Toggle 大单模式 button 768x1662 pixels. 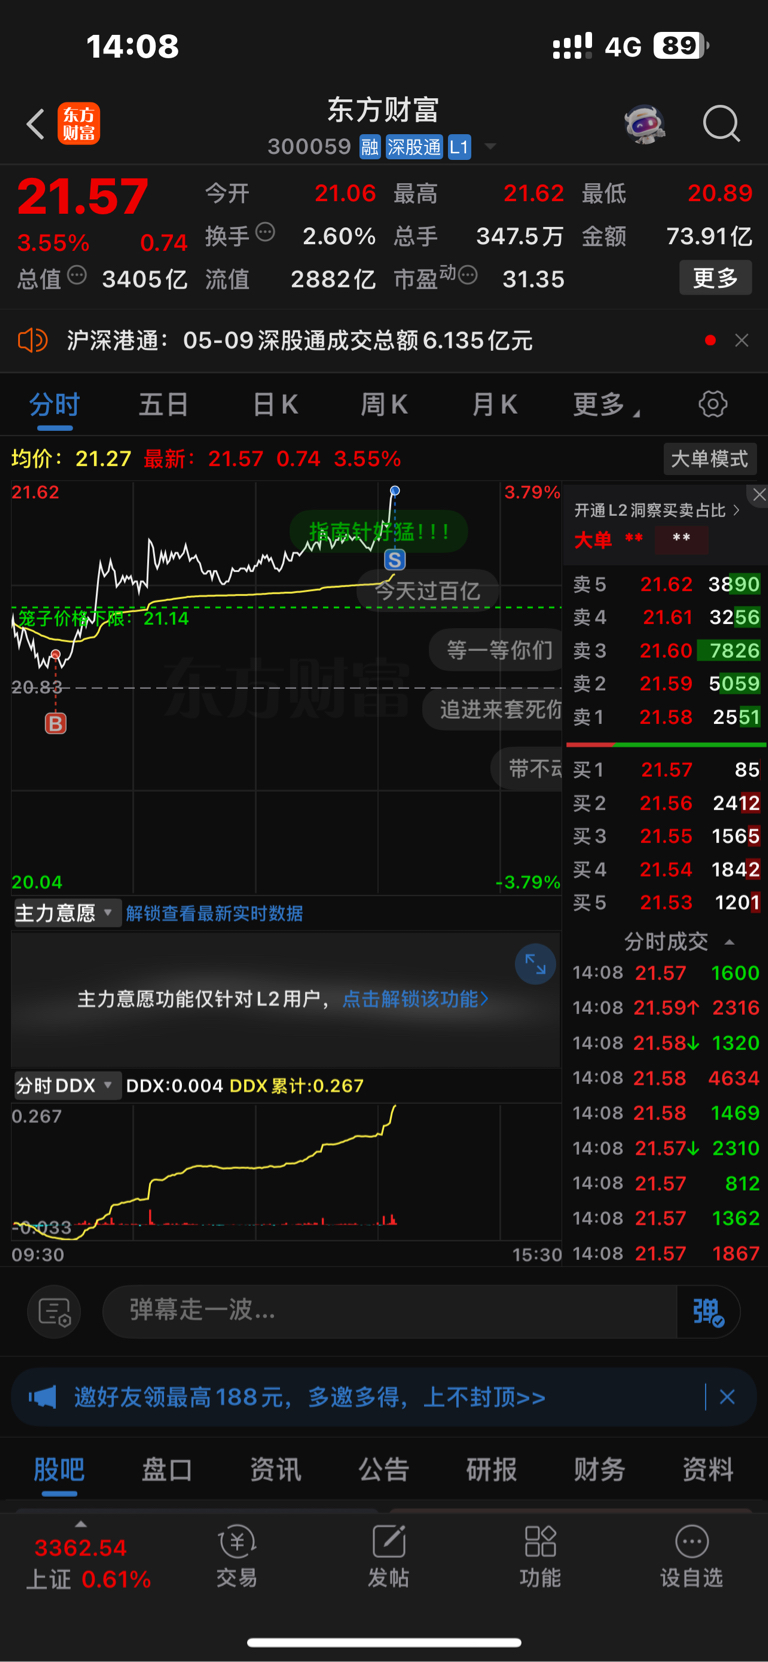709,459
